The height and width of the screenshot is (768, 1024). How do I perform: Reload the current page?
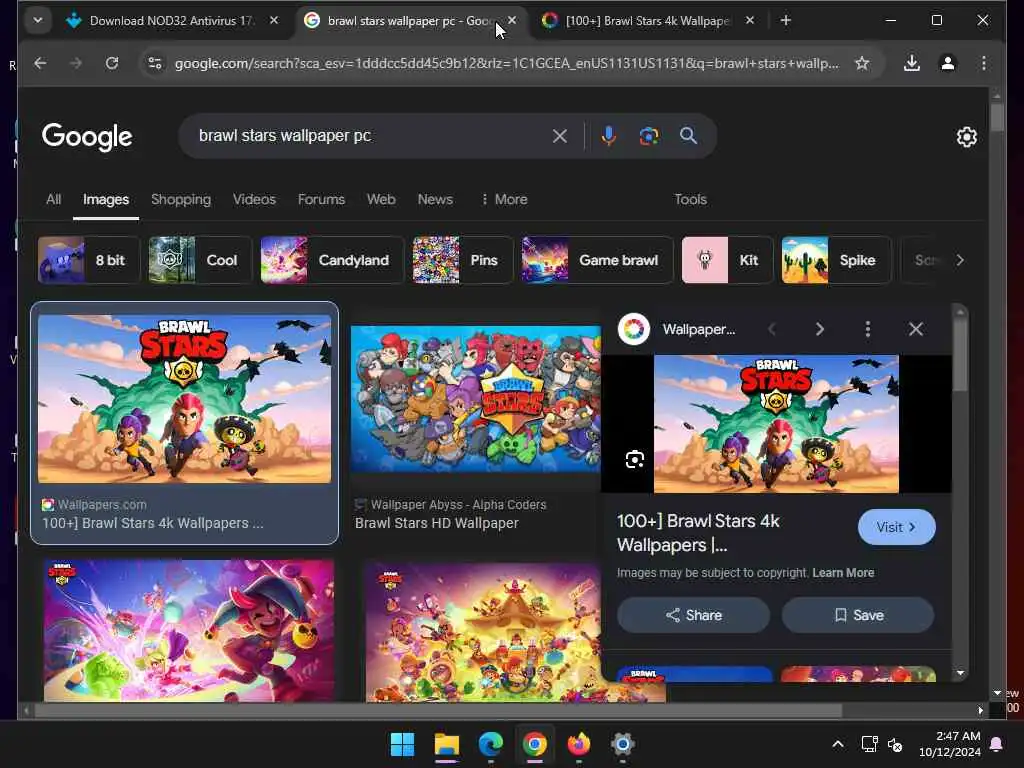click(x=112, y=63)
